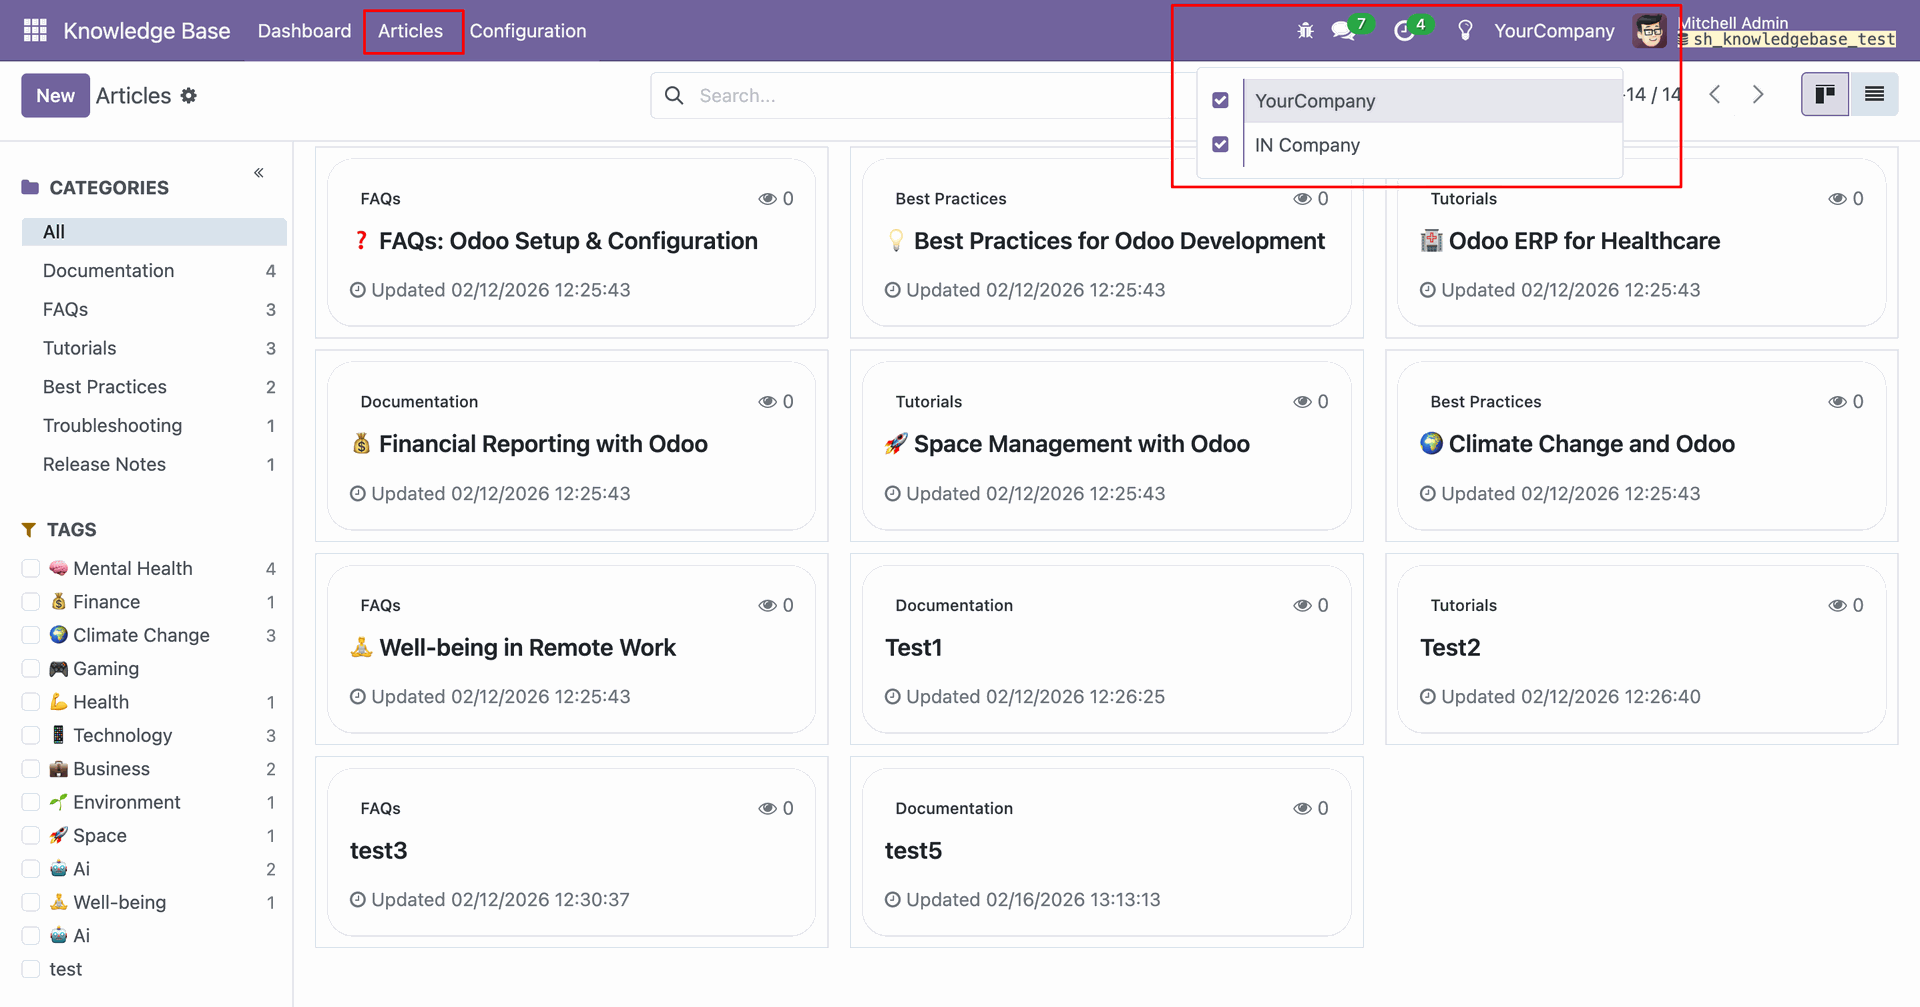Image resolution: width=1920 pixels, height=1007 pixels.
Task: Open the apps grid menu icon
Action: [35, 31]
